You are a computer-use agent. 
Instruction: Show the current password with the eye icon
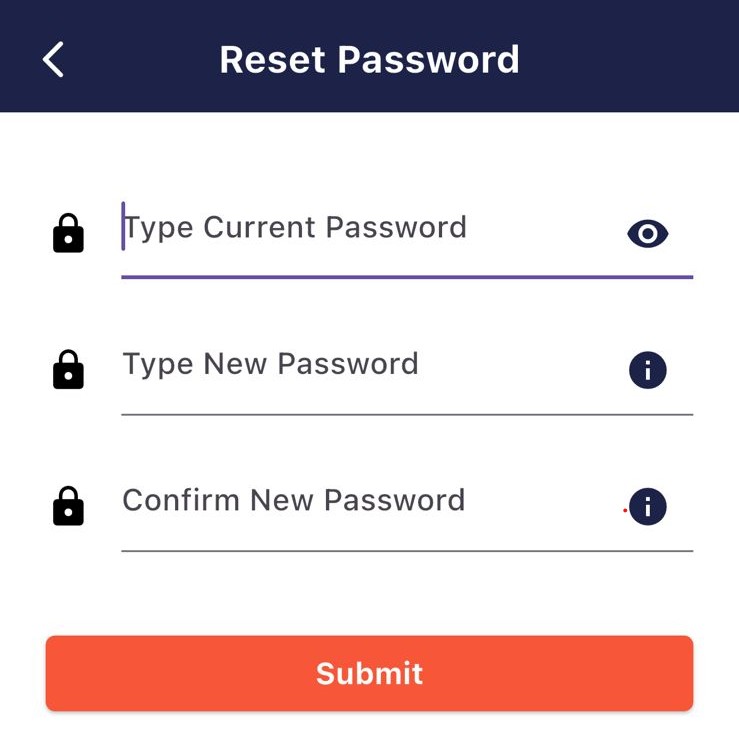[x=648, y=234]
